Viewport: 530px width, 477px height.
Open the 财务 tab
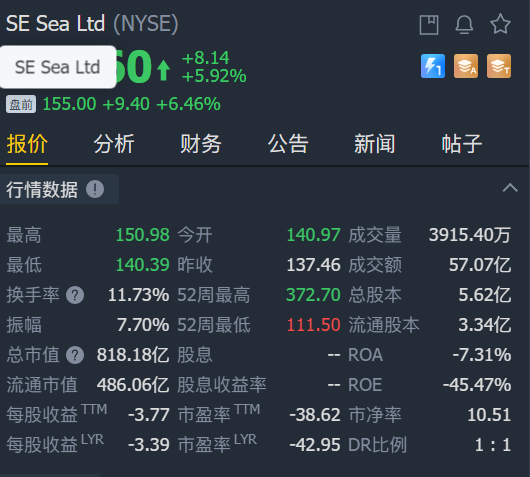tap(201, 144)
